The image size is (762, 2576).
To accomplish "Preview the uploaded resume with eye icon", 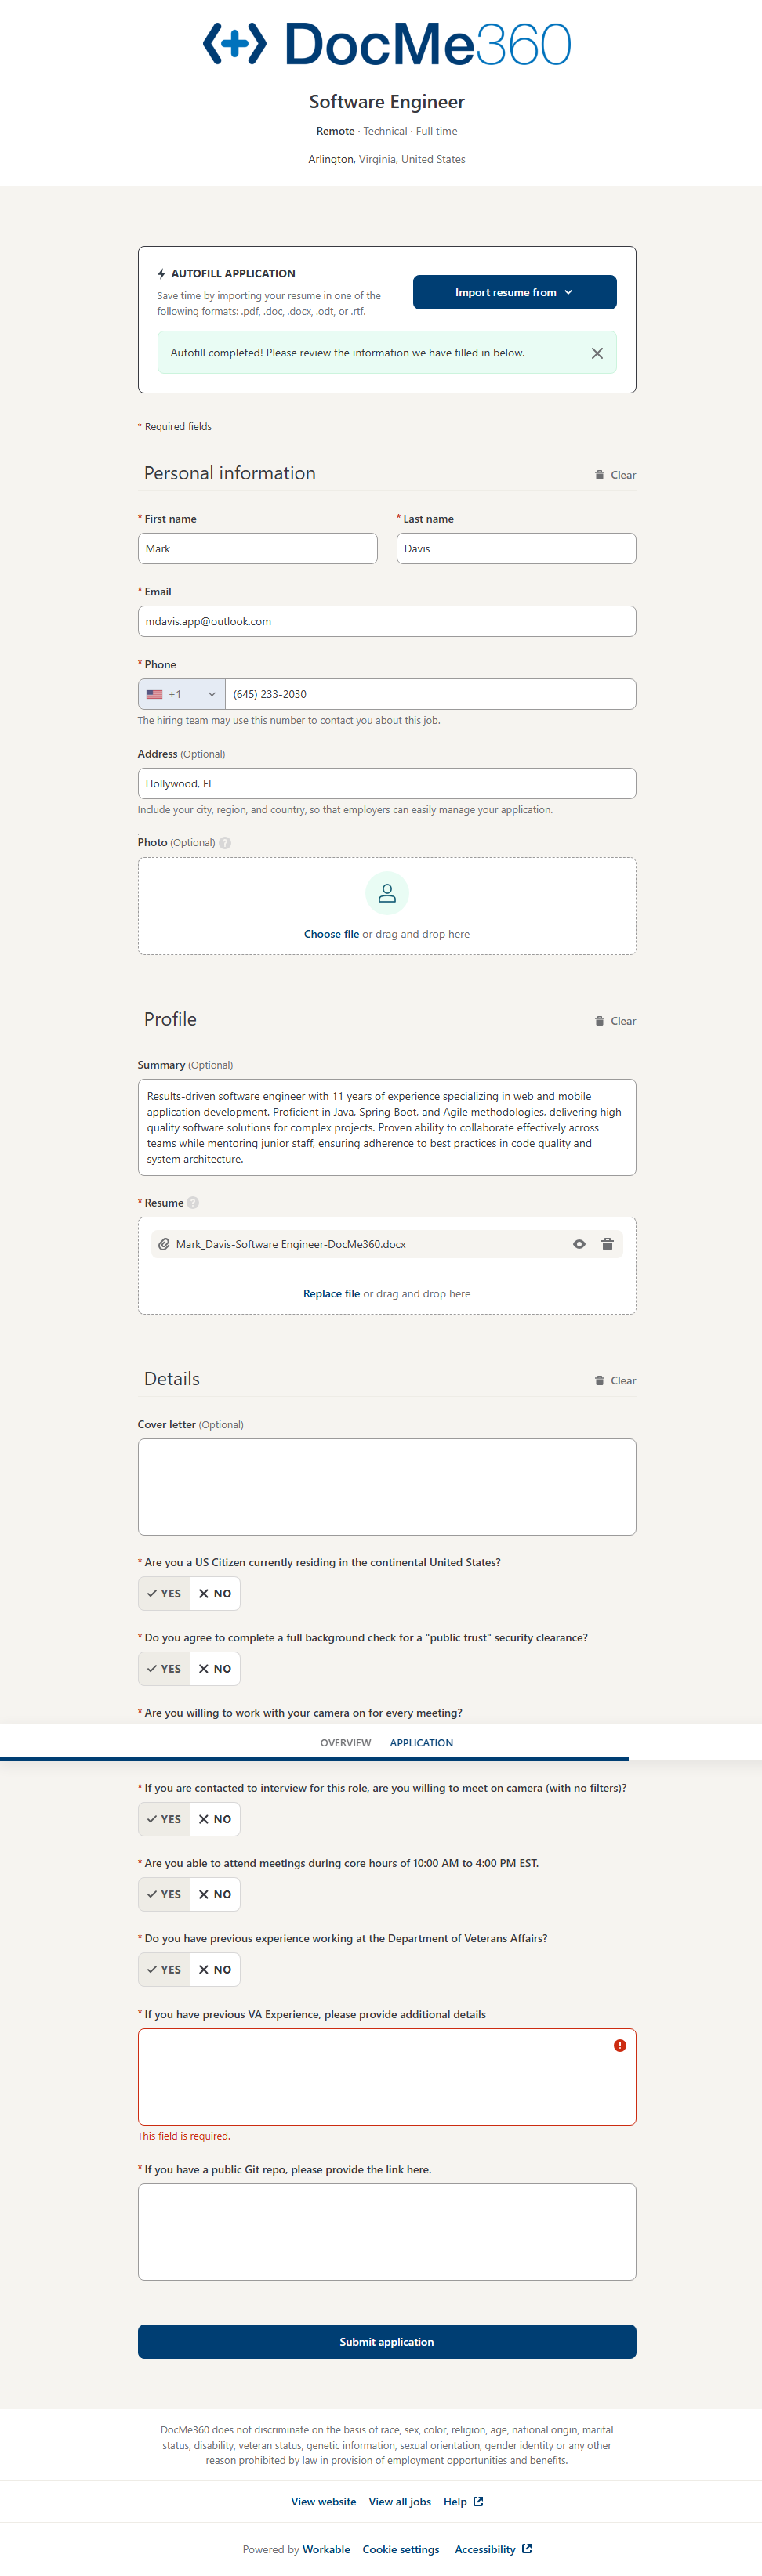I will 579,1244.
